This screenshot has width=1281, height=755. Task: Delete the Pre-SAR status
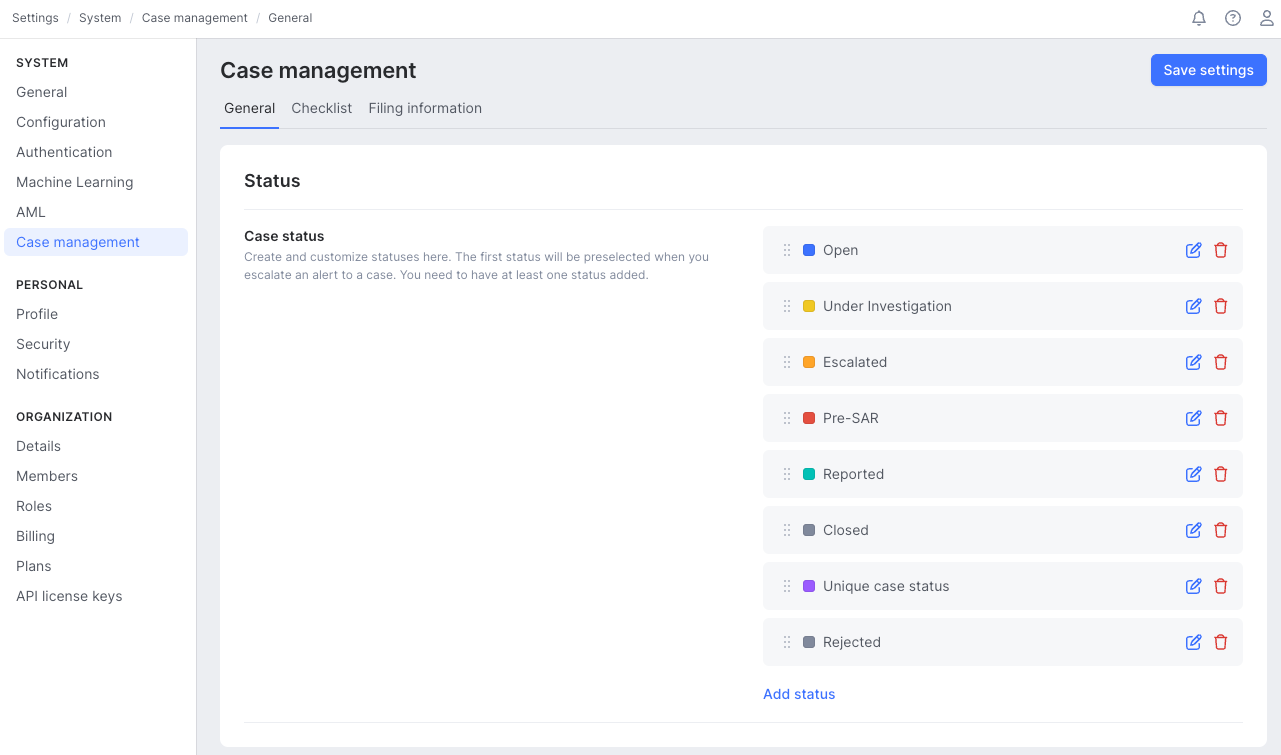pos(1220,418)
